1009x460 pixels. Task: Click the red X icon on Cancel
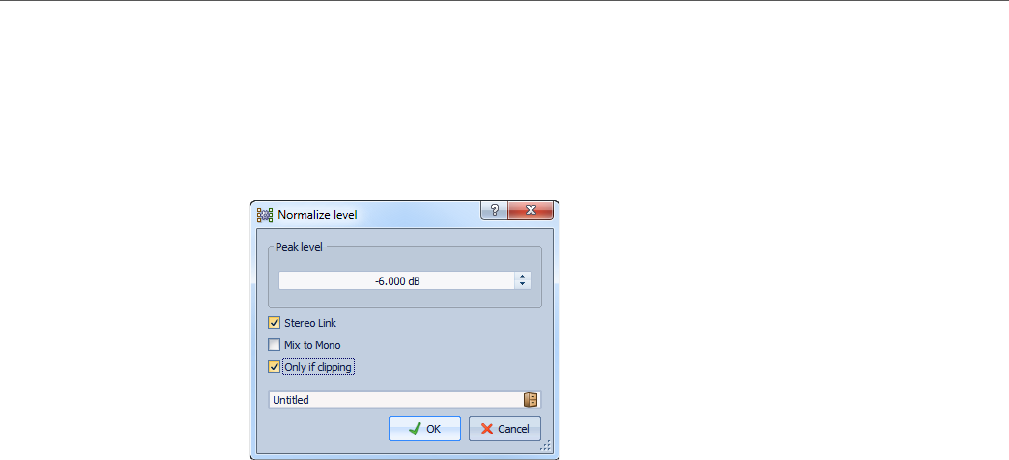point(488,429)
